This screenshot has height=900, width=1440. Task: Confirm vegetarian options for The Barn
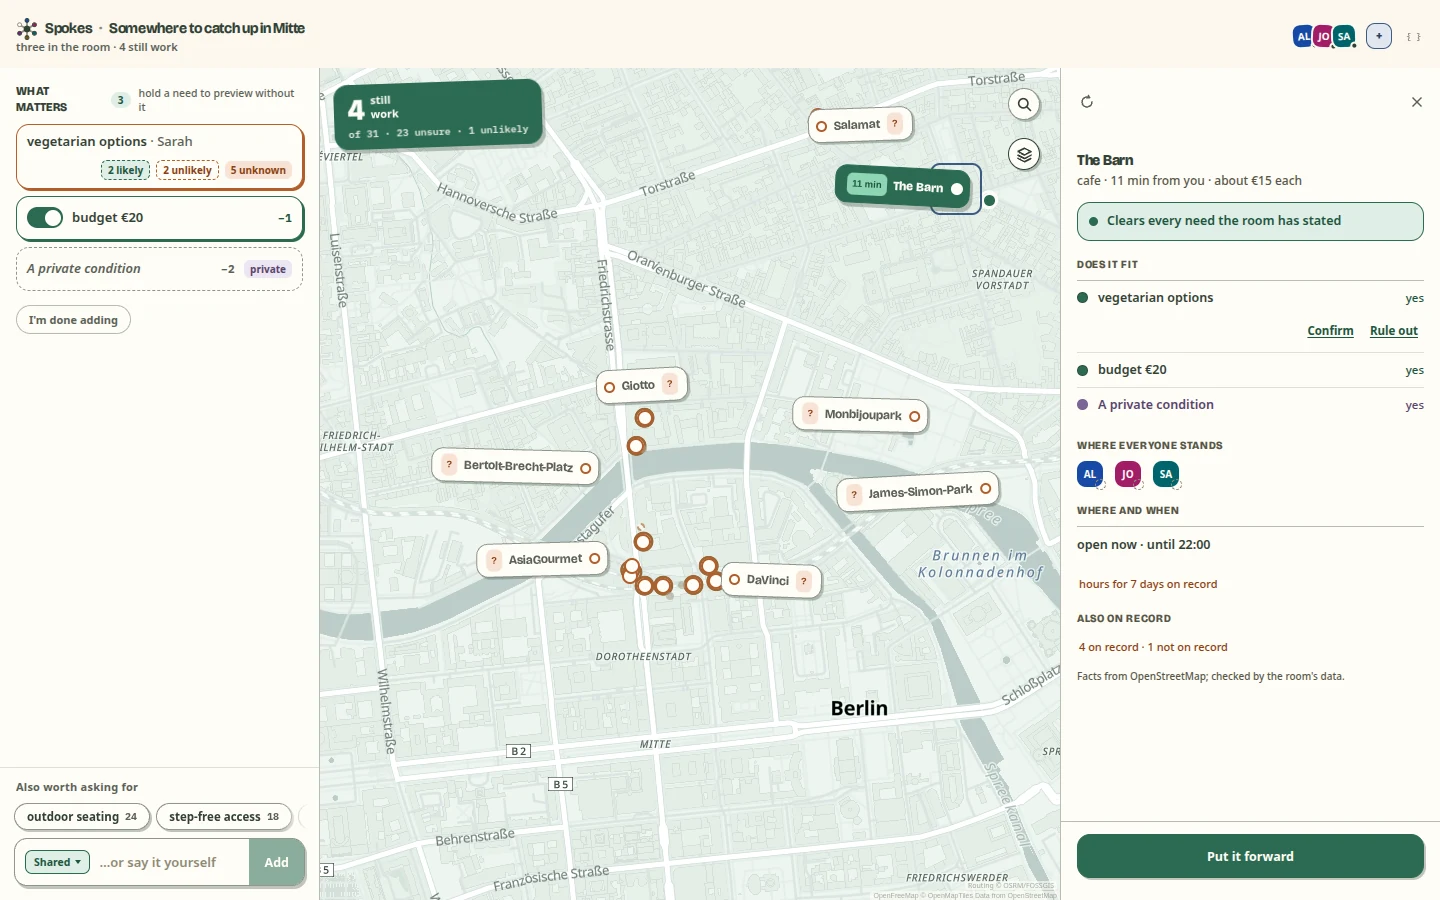[1330, 331]
